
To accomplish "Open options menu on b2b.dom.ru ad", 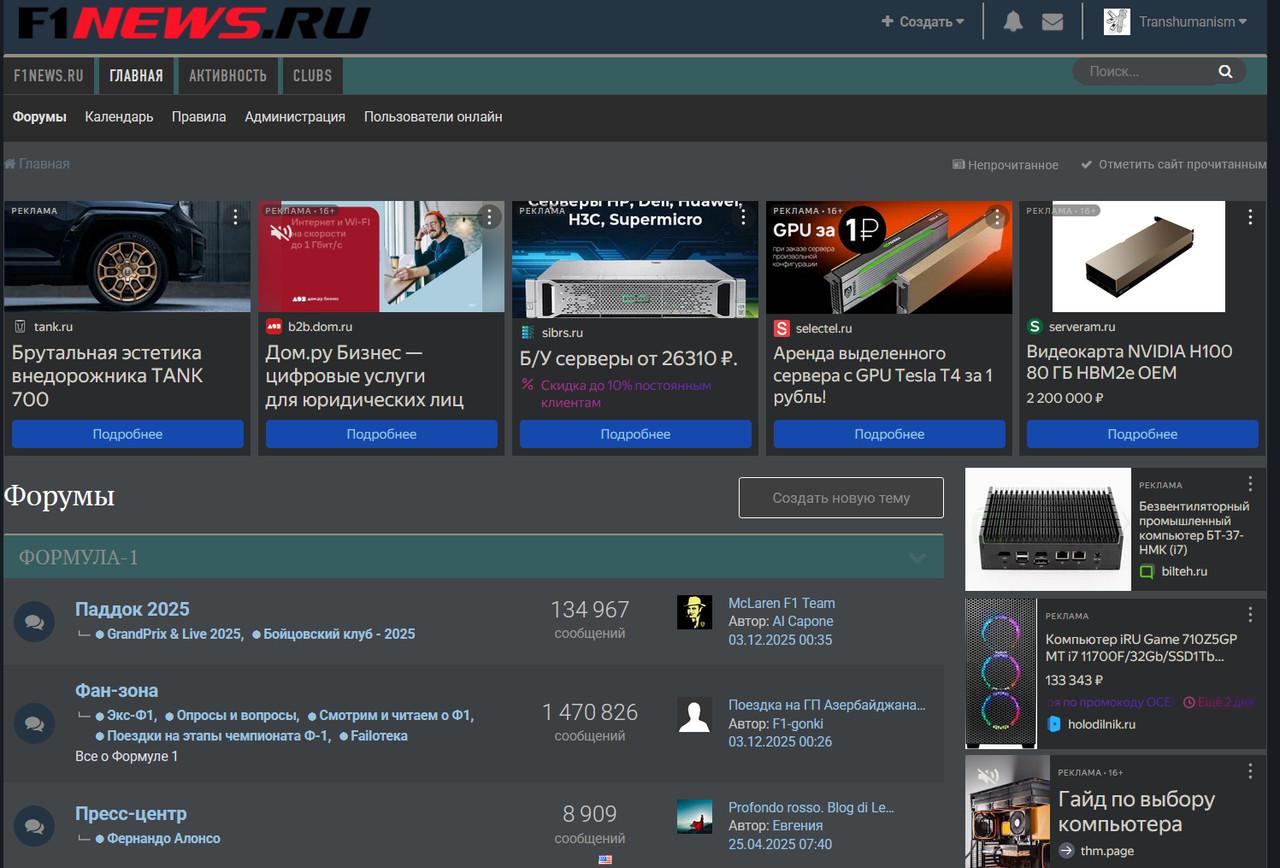I will click(489, 216).
